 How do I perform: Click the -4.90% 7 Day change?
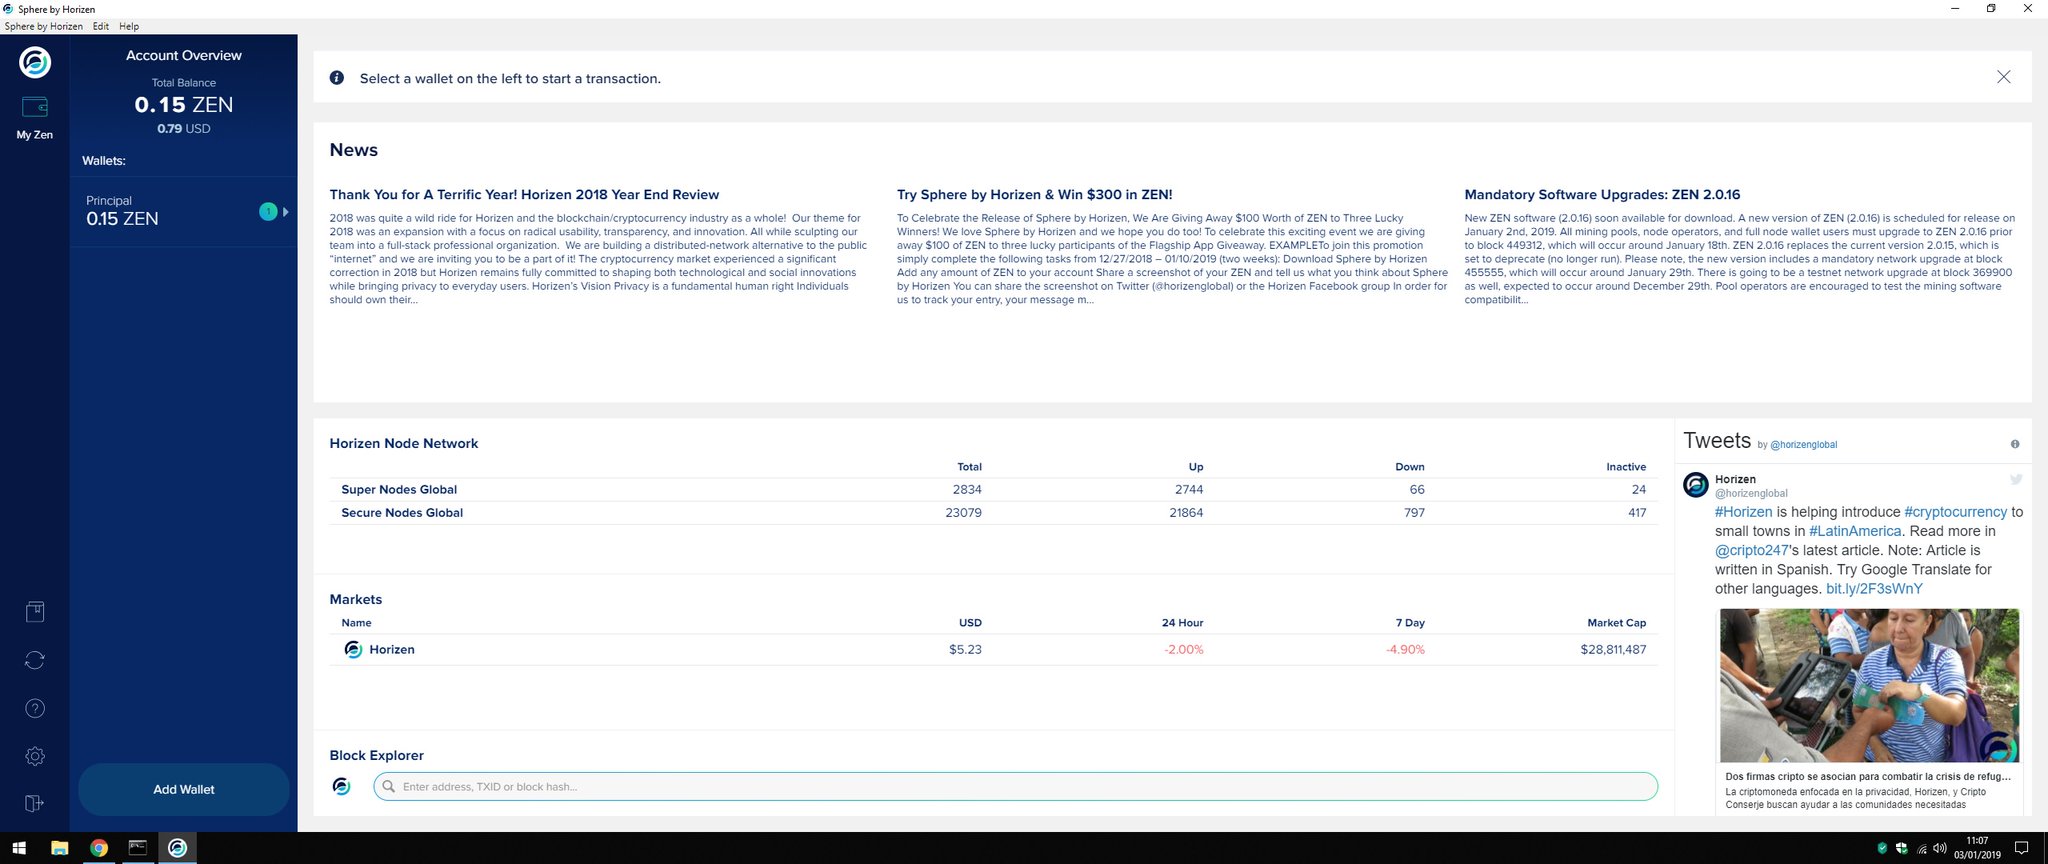(x=1405, y=650)
